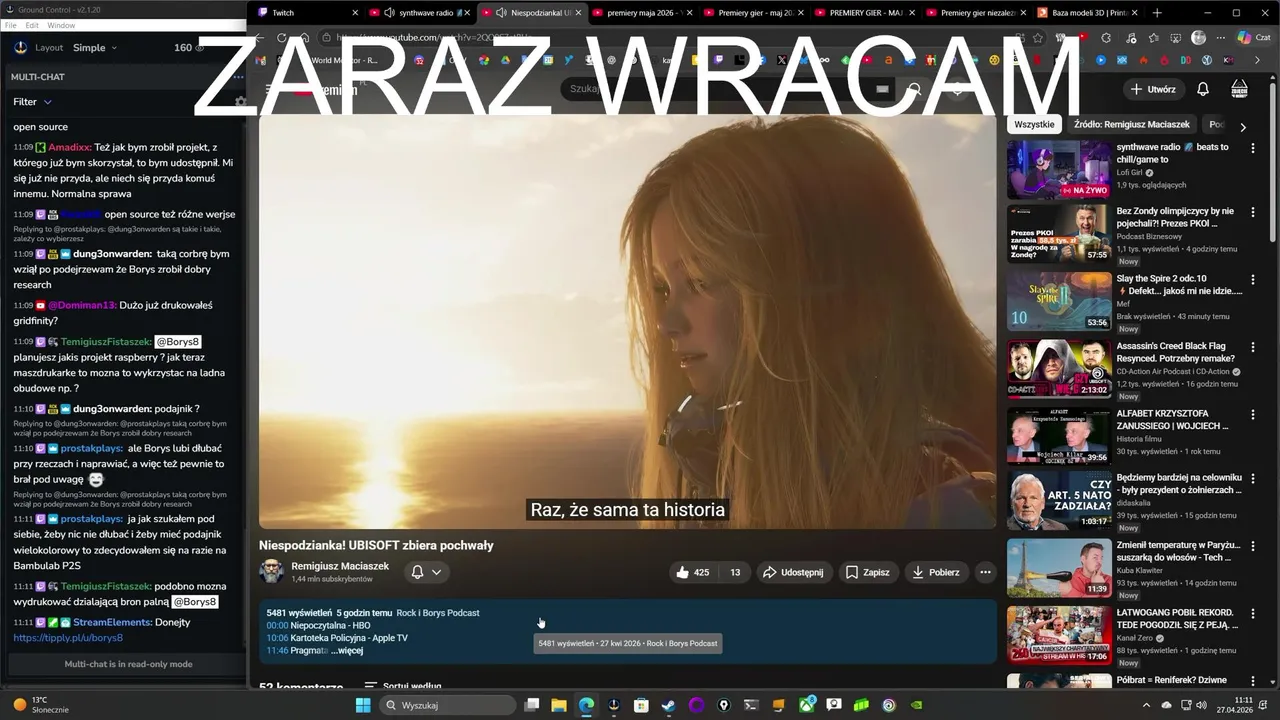Open Steam from the taskbar
The height and width of the screenshot is (720, 1280).
click(x=668, y=705)
